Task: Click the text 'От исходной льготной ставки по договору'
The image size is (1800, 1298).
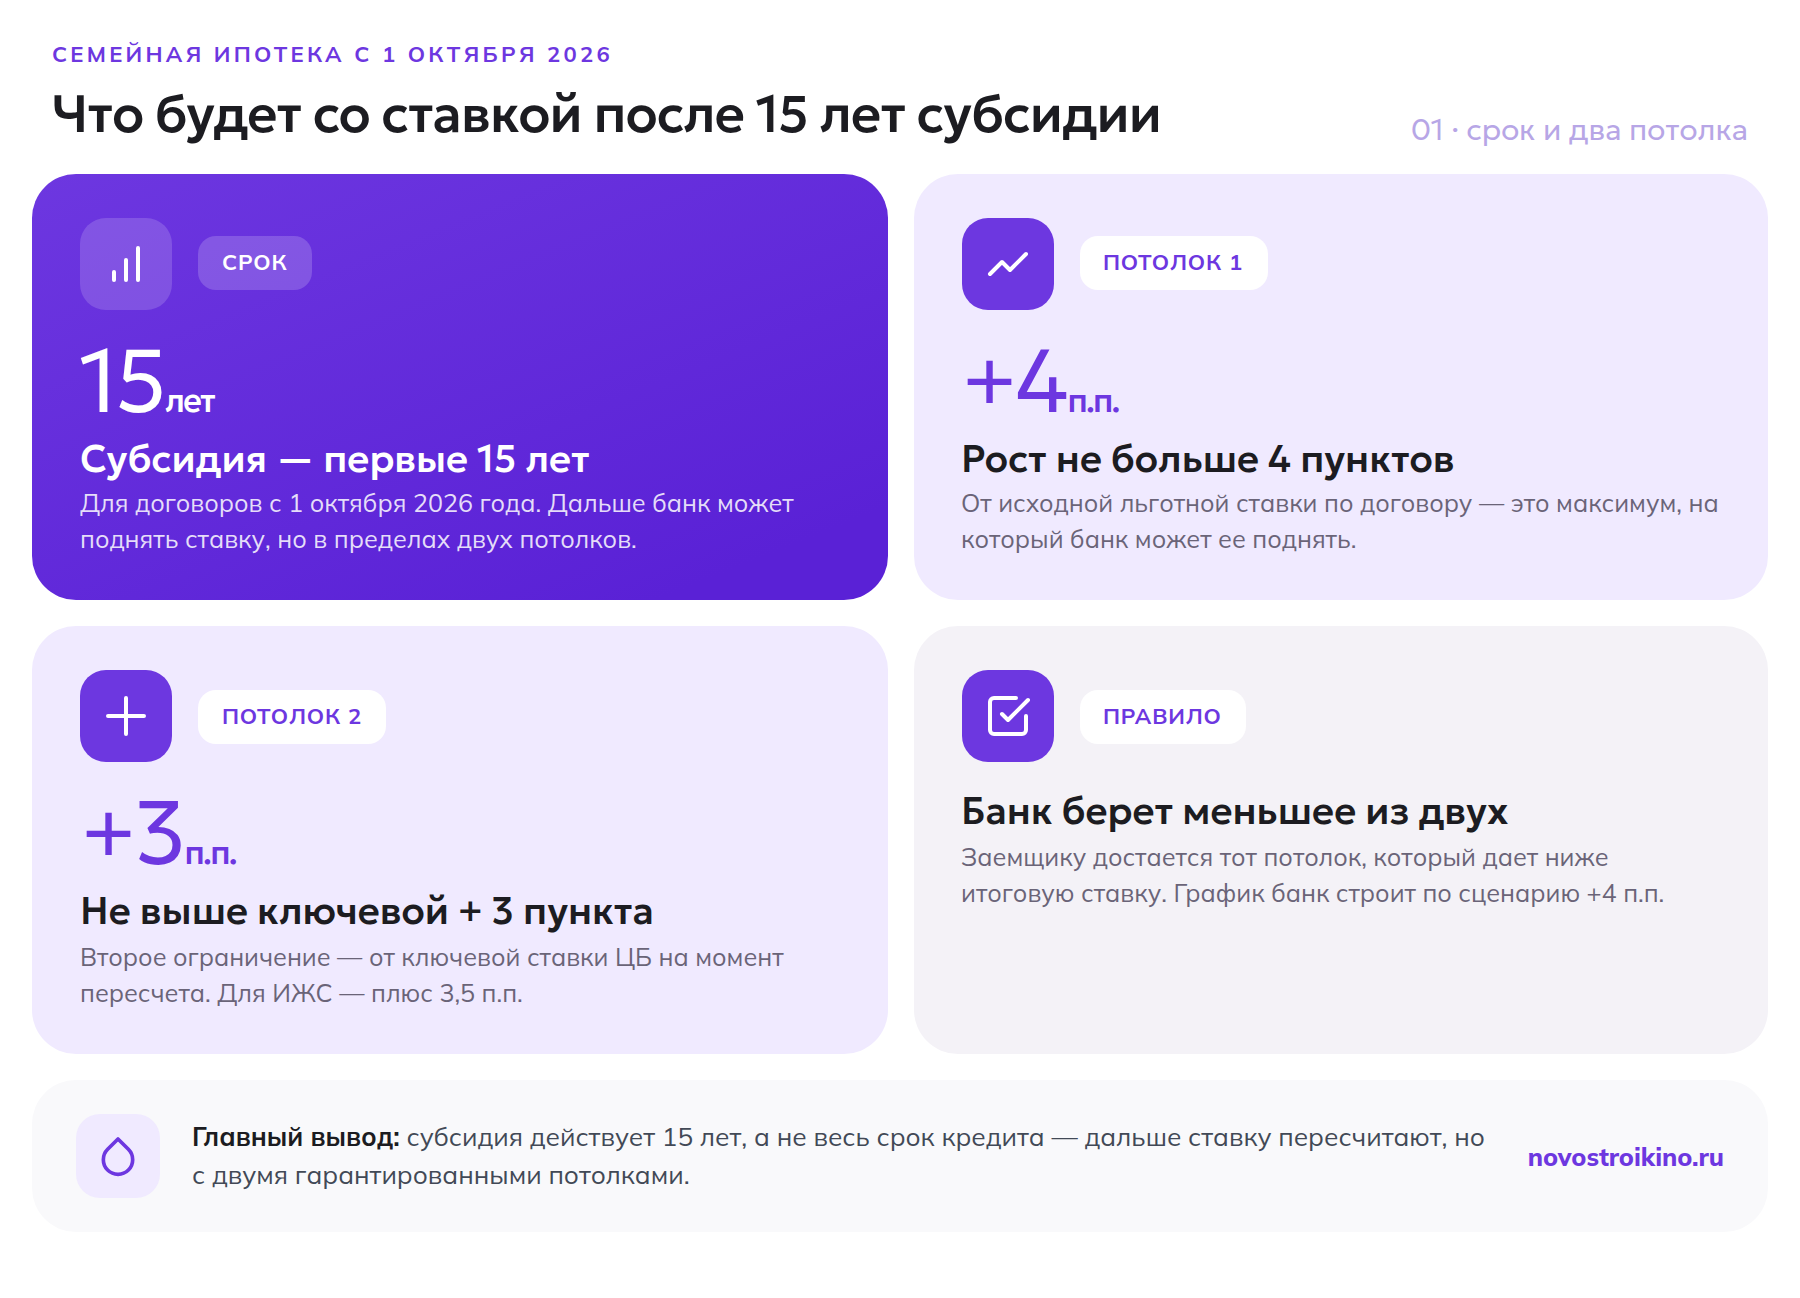Action: (1217, 504)
